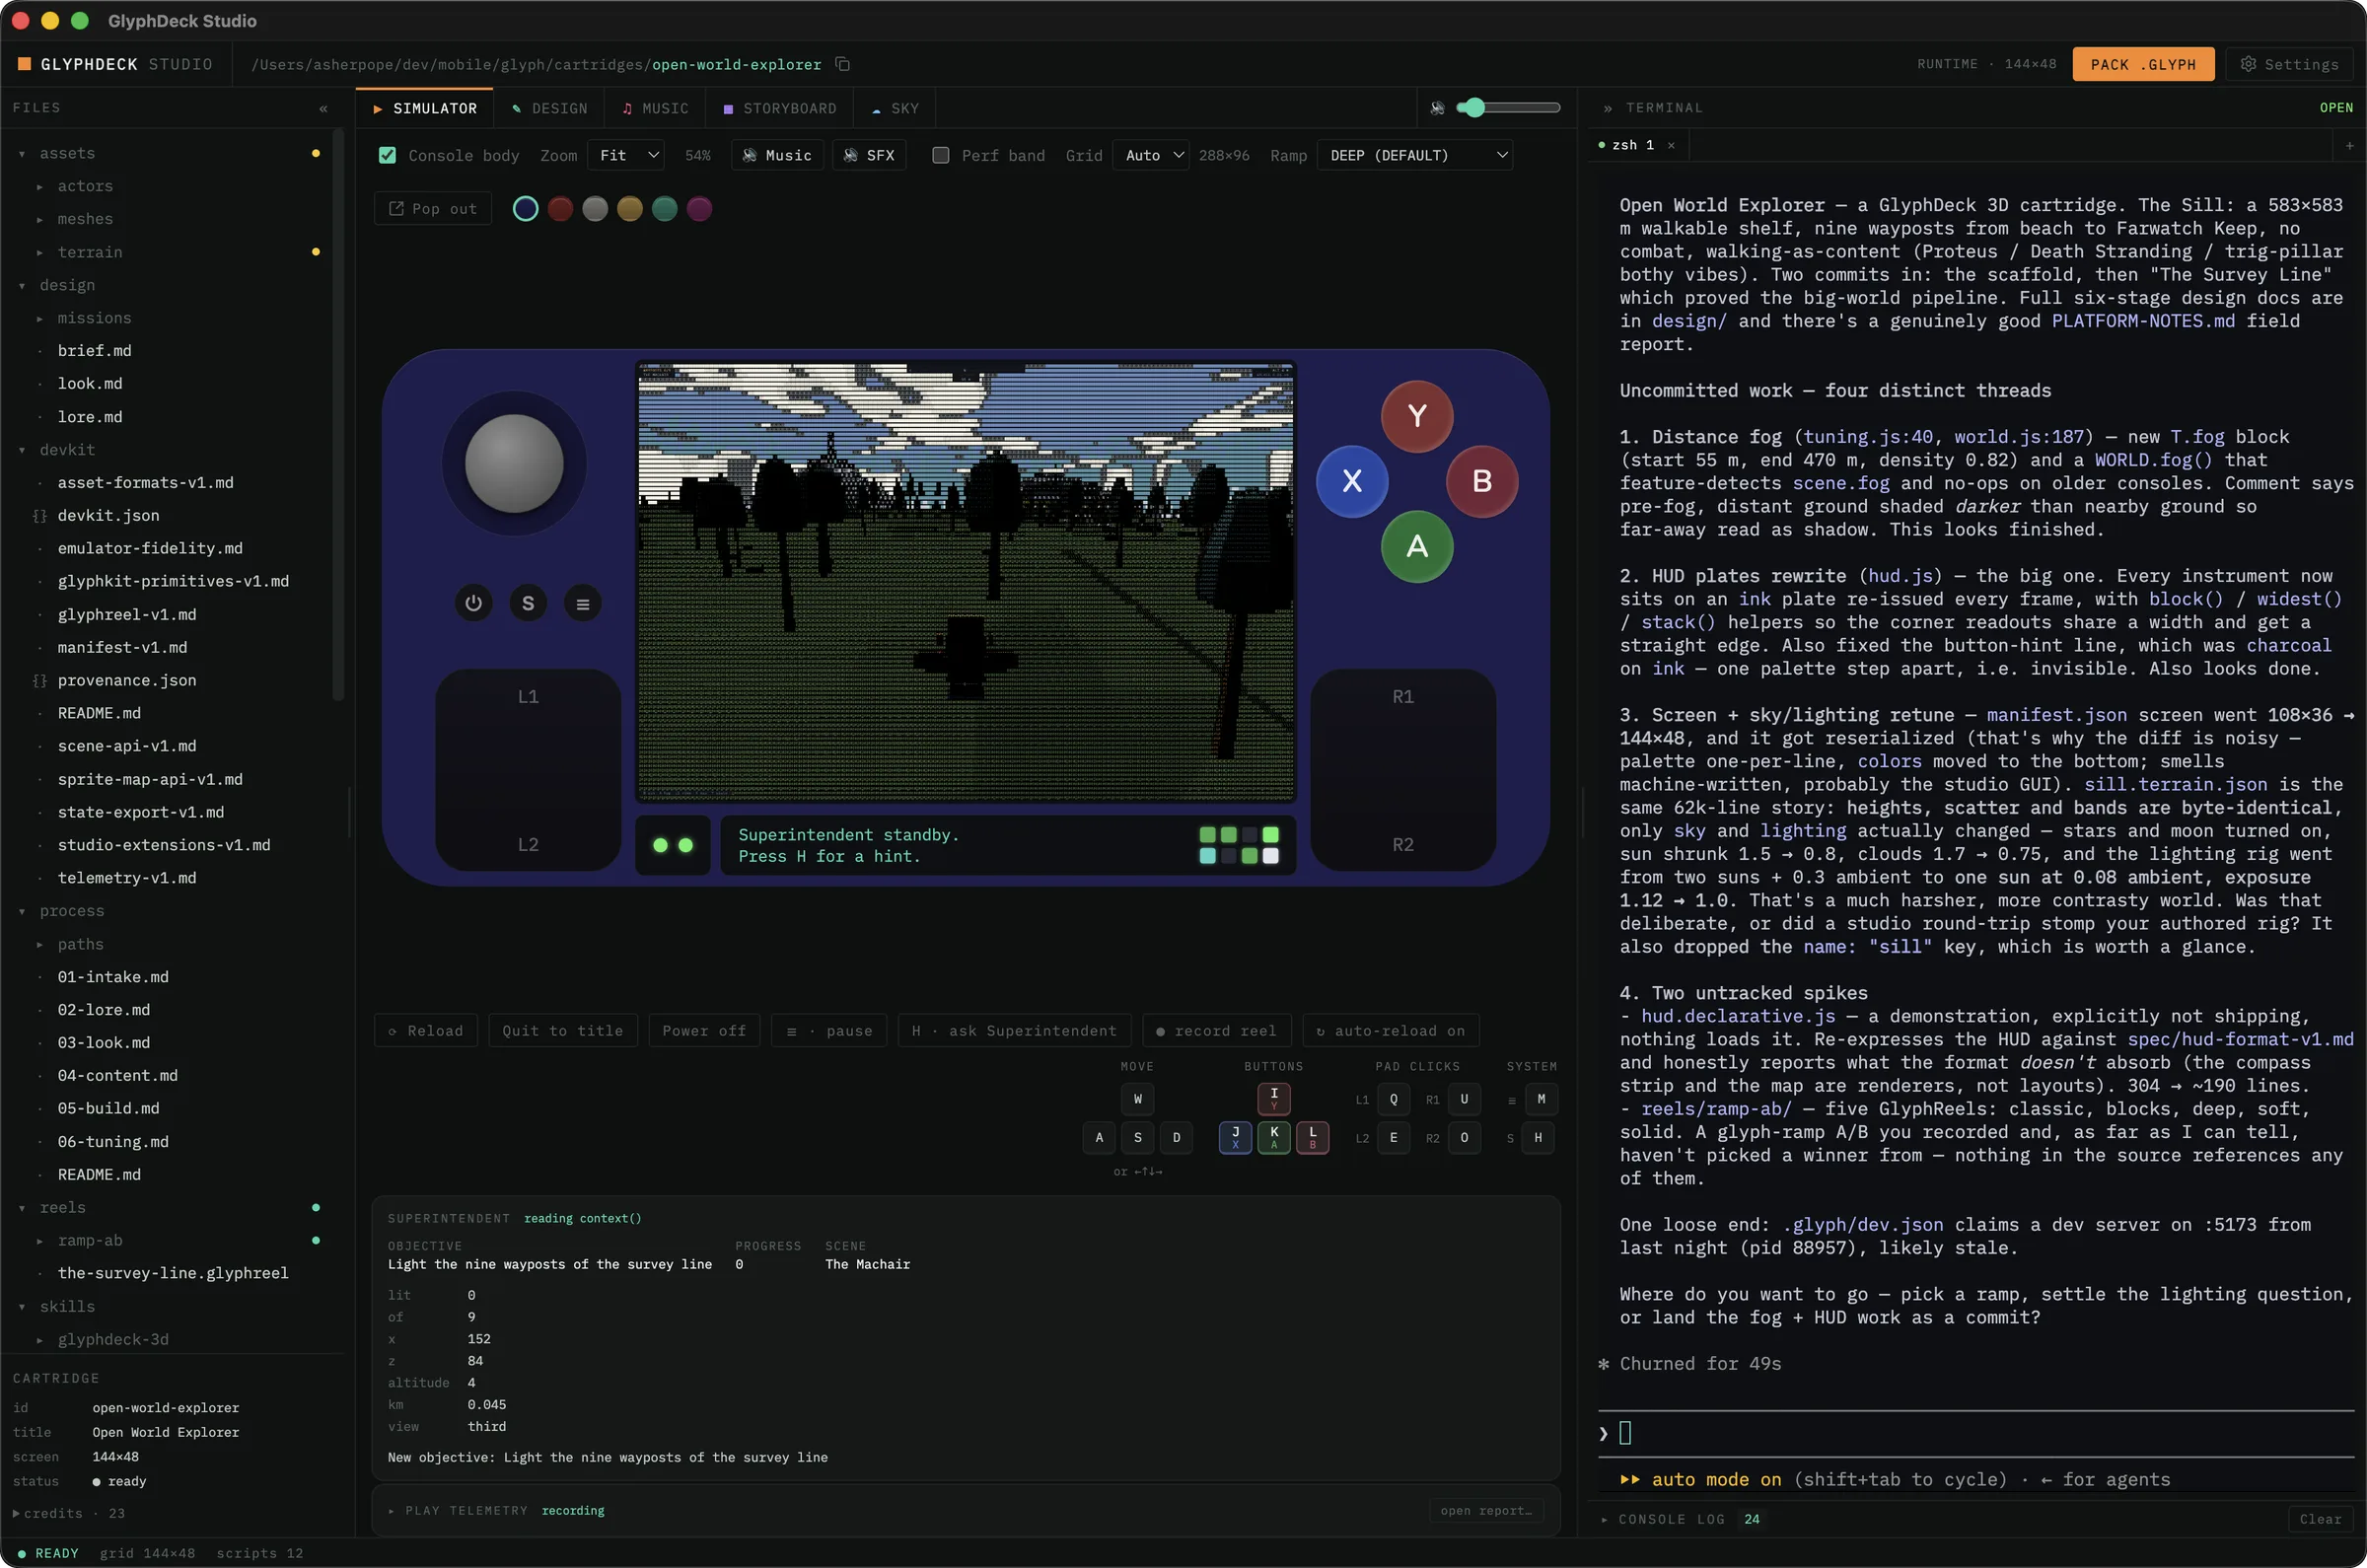Select the red console body color swatch
The image size is (2367, 1568).
click(x=560, y=208)
